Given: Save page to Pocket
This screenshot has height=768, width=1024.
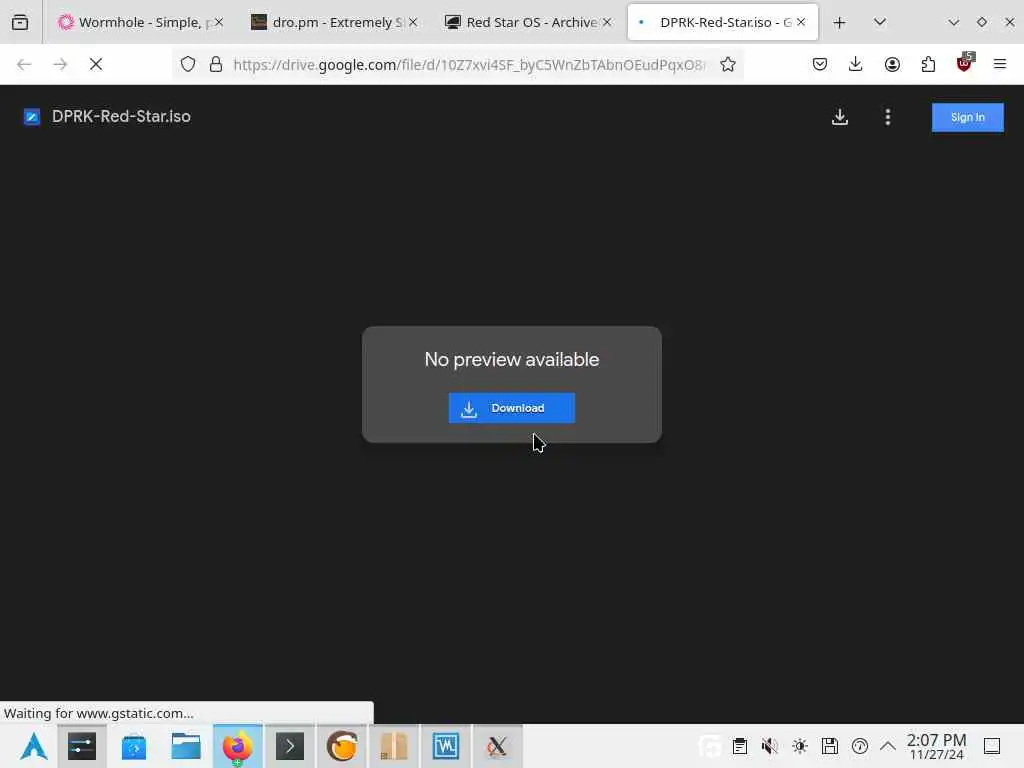Looking at the screenshot, I should (x=820, y=64).
